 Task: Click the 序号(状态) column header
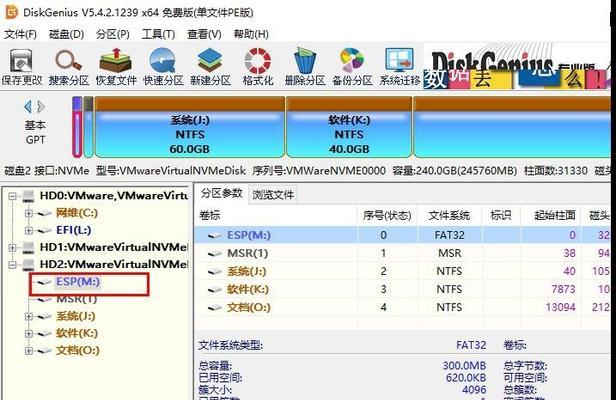point(387,215)
